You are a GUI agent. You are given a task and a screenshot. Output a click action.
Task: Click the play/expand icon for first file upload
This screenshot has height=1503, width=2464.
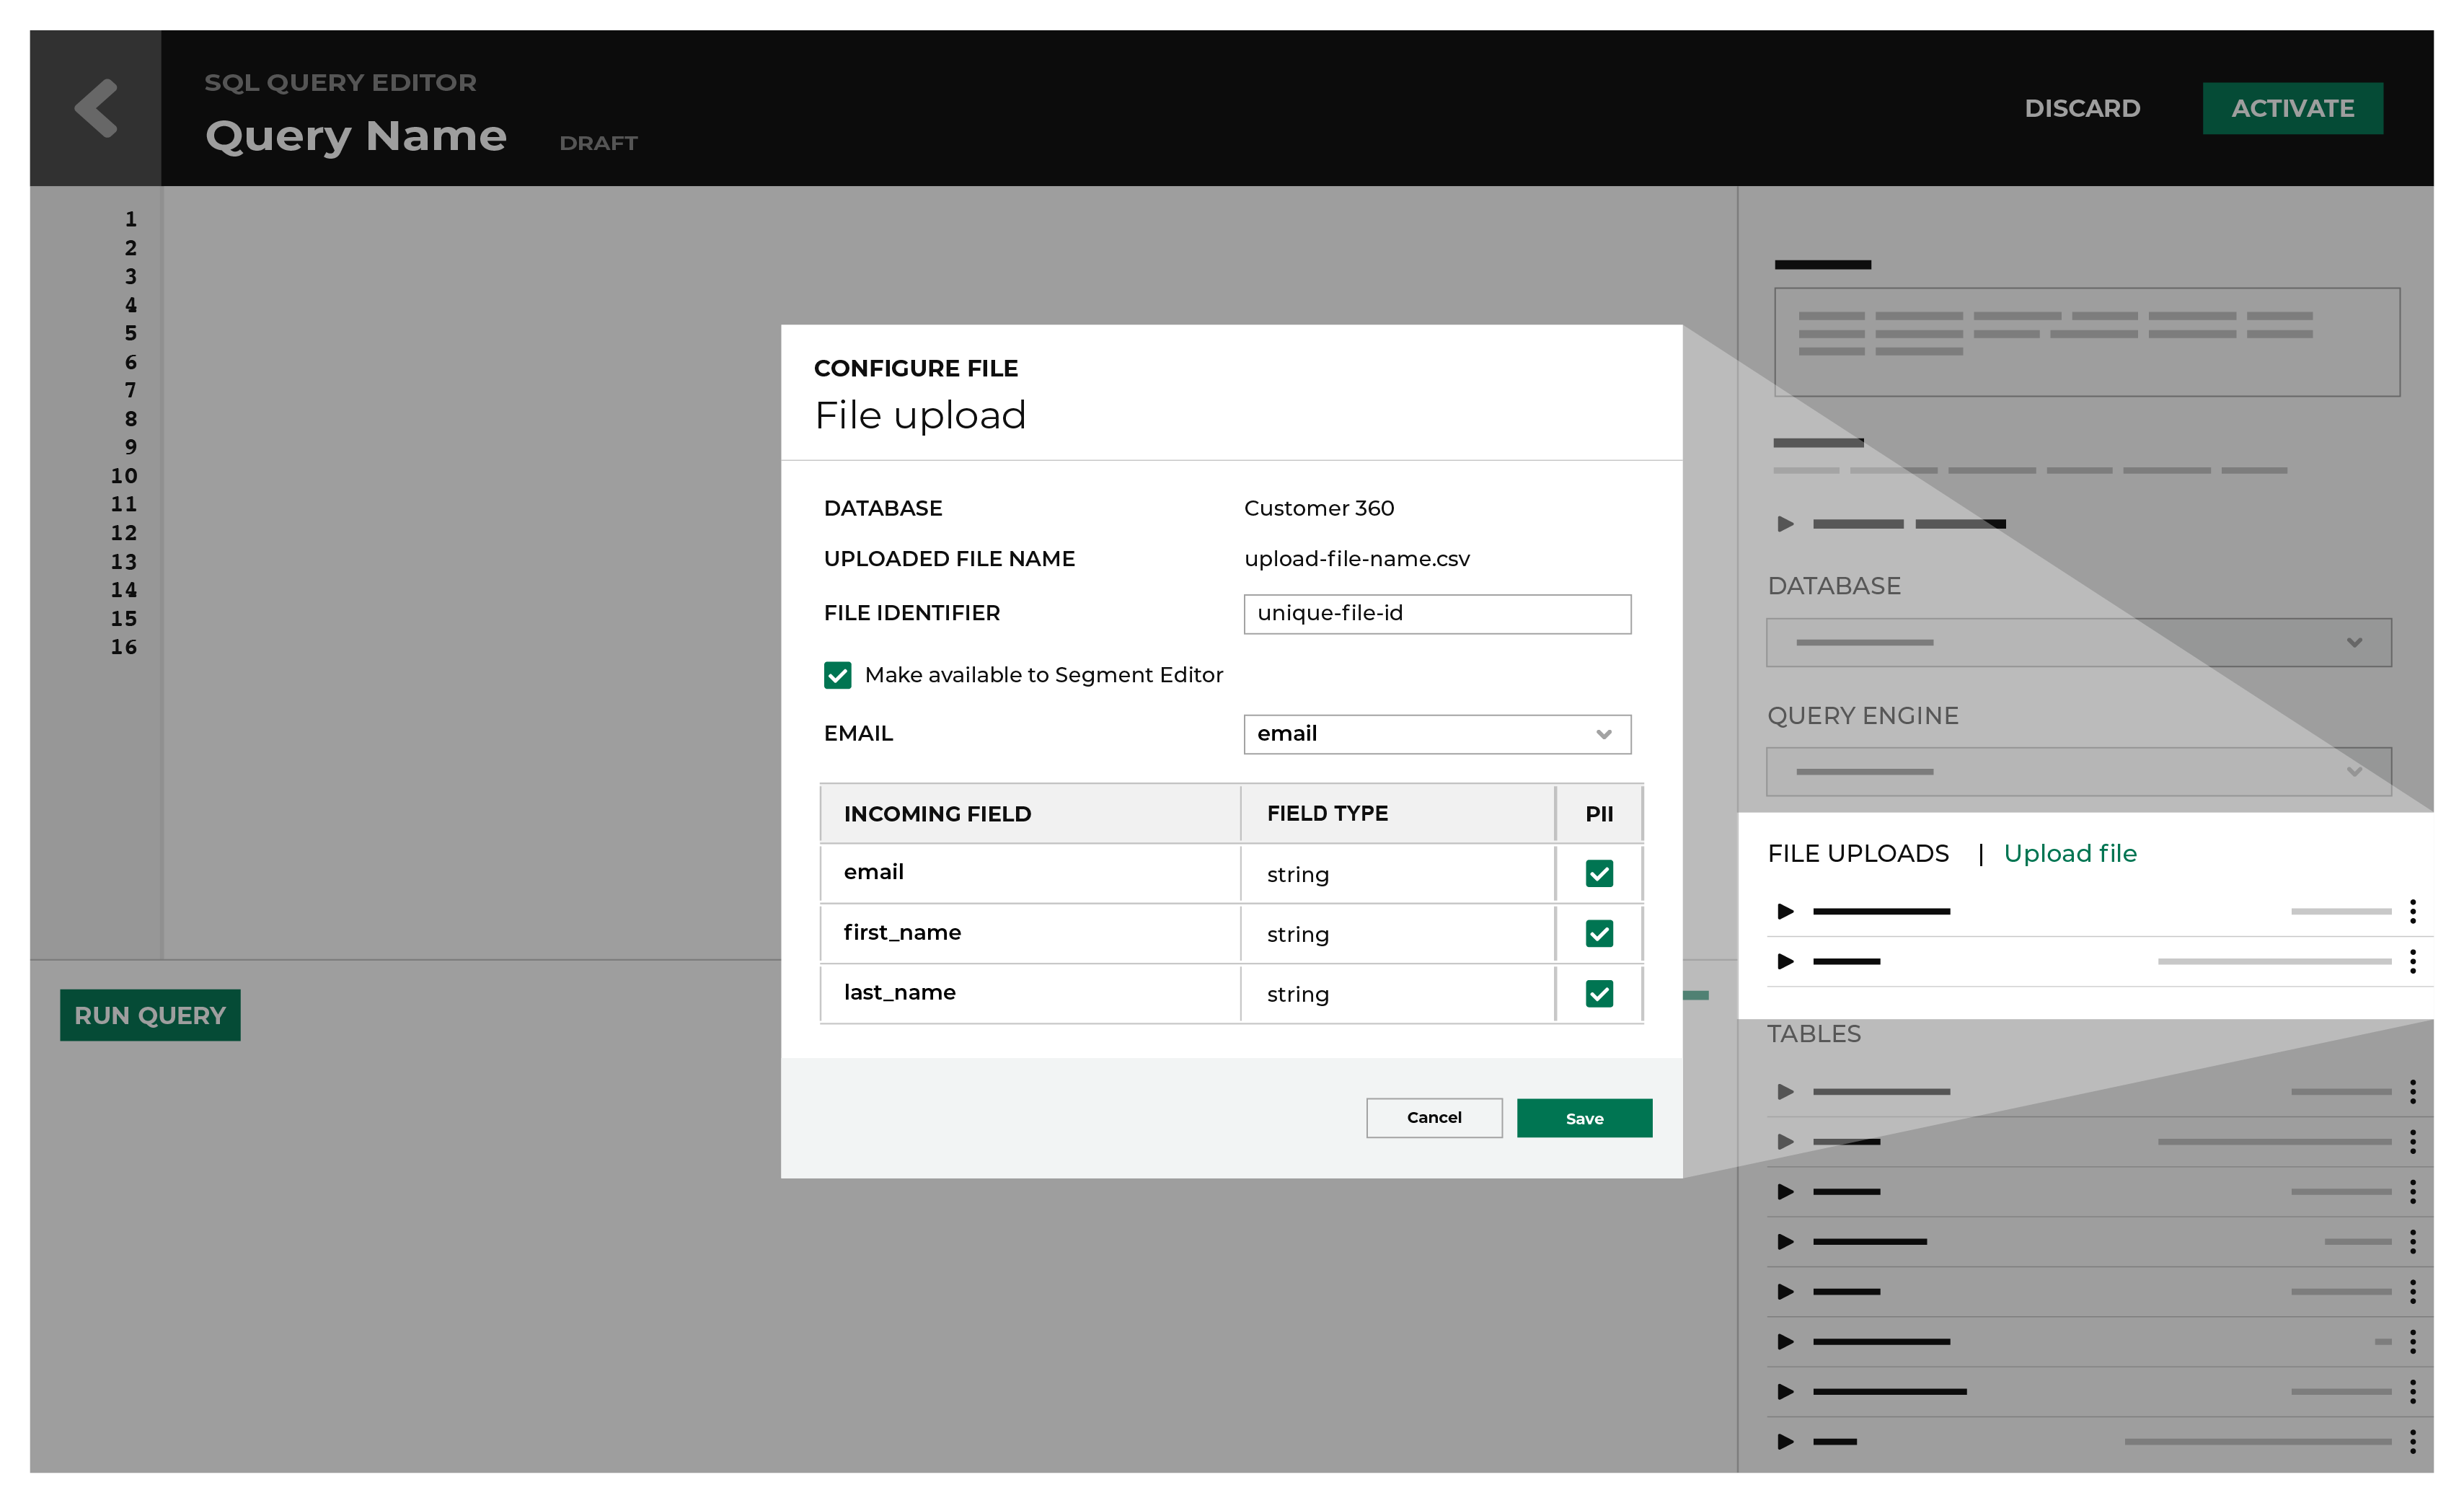1788,910
